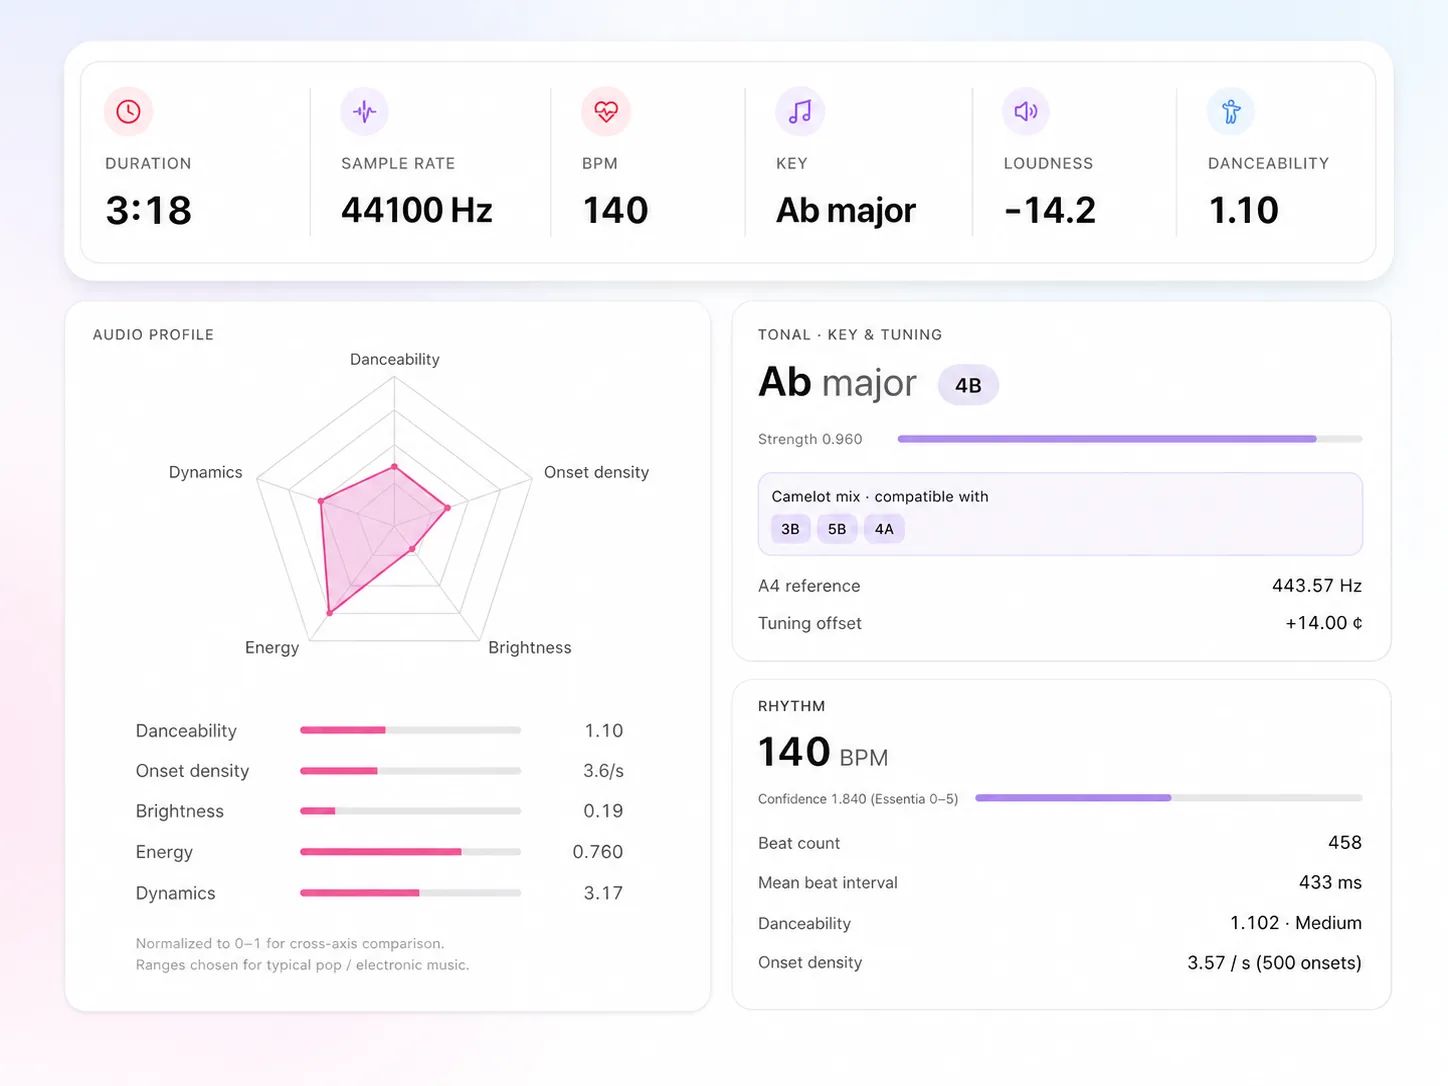The width and height of the screenshot is (1448, 1086).
Task: Click the Energy vertex on radar chart
Action: pyautogui.click(x=329, y=613)
